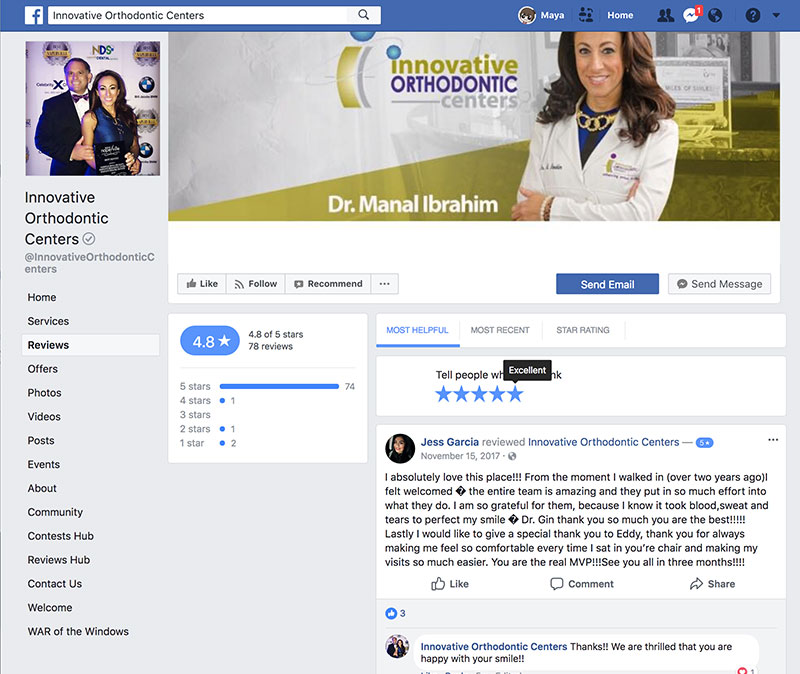Open Services in the sidebar
This screenshot has width=800, height=674.
point(48,321)
